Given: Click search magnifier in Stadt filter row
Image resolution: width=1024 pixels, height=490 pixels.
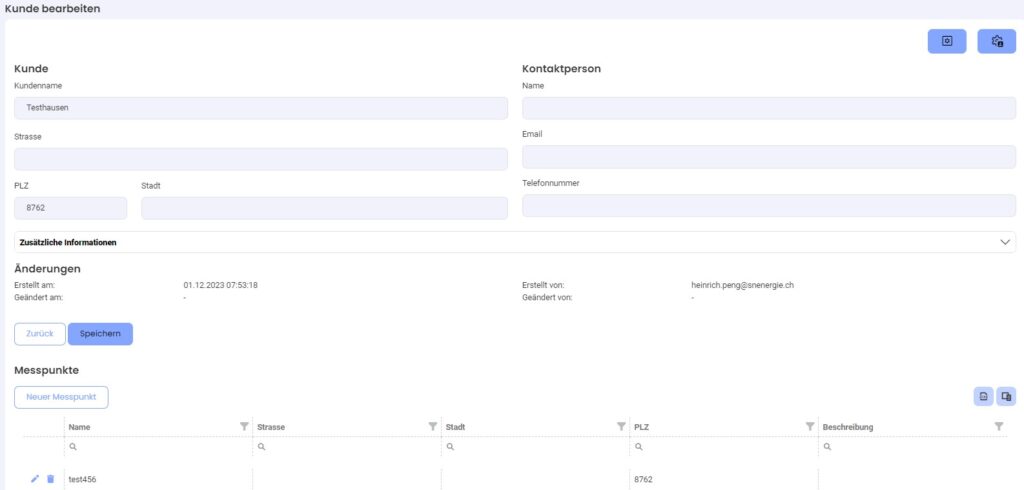Looking at the screenshot, I should tap(450, 447).
